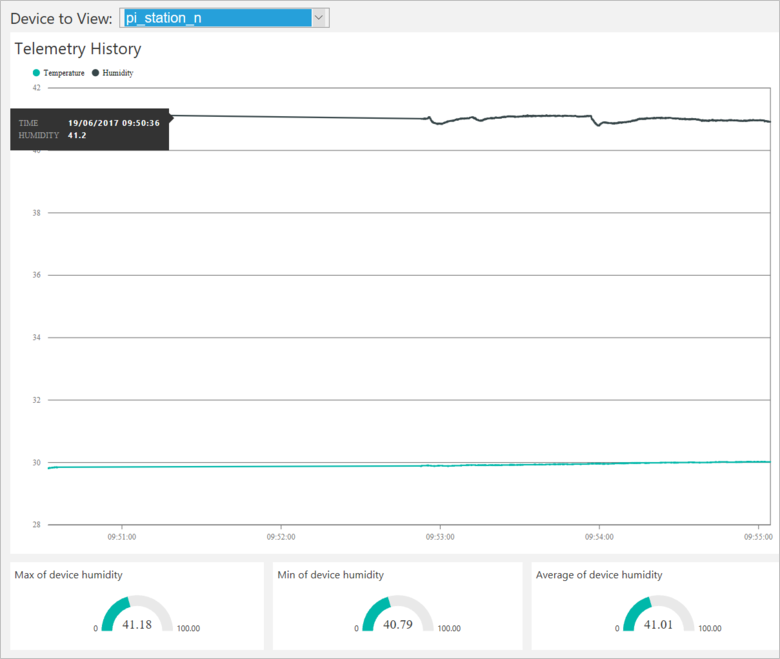Click the 09:53:00 time axis label
Image resolution: width=780 pixels, height=659 pixels.
(440, 537)
